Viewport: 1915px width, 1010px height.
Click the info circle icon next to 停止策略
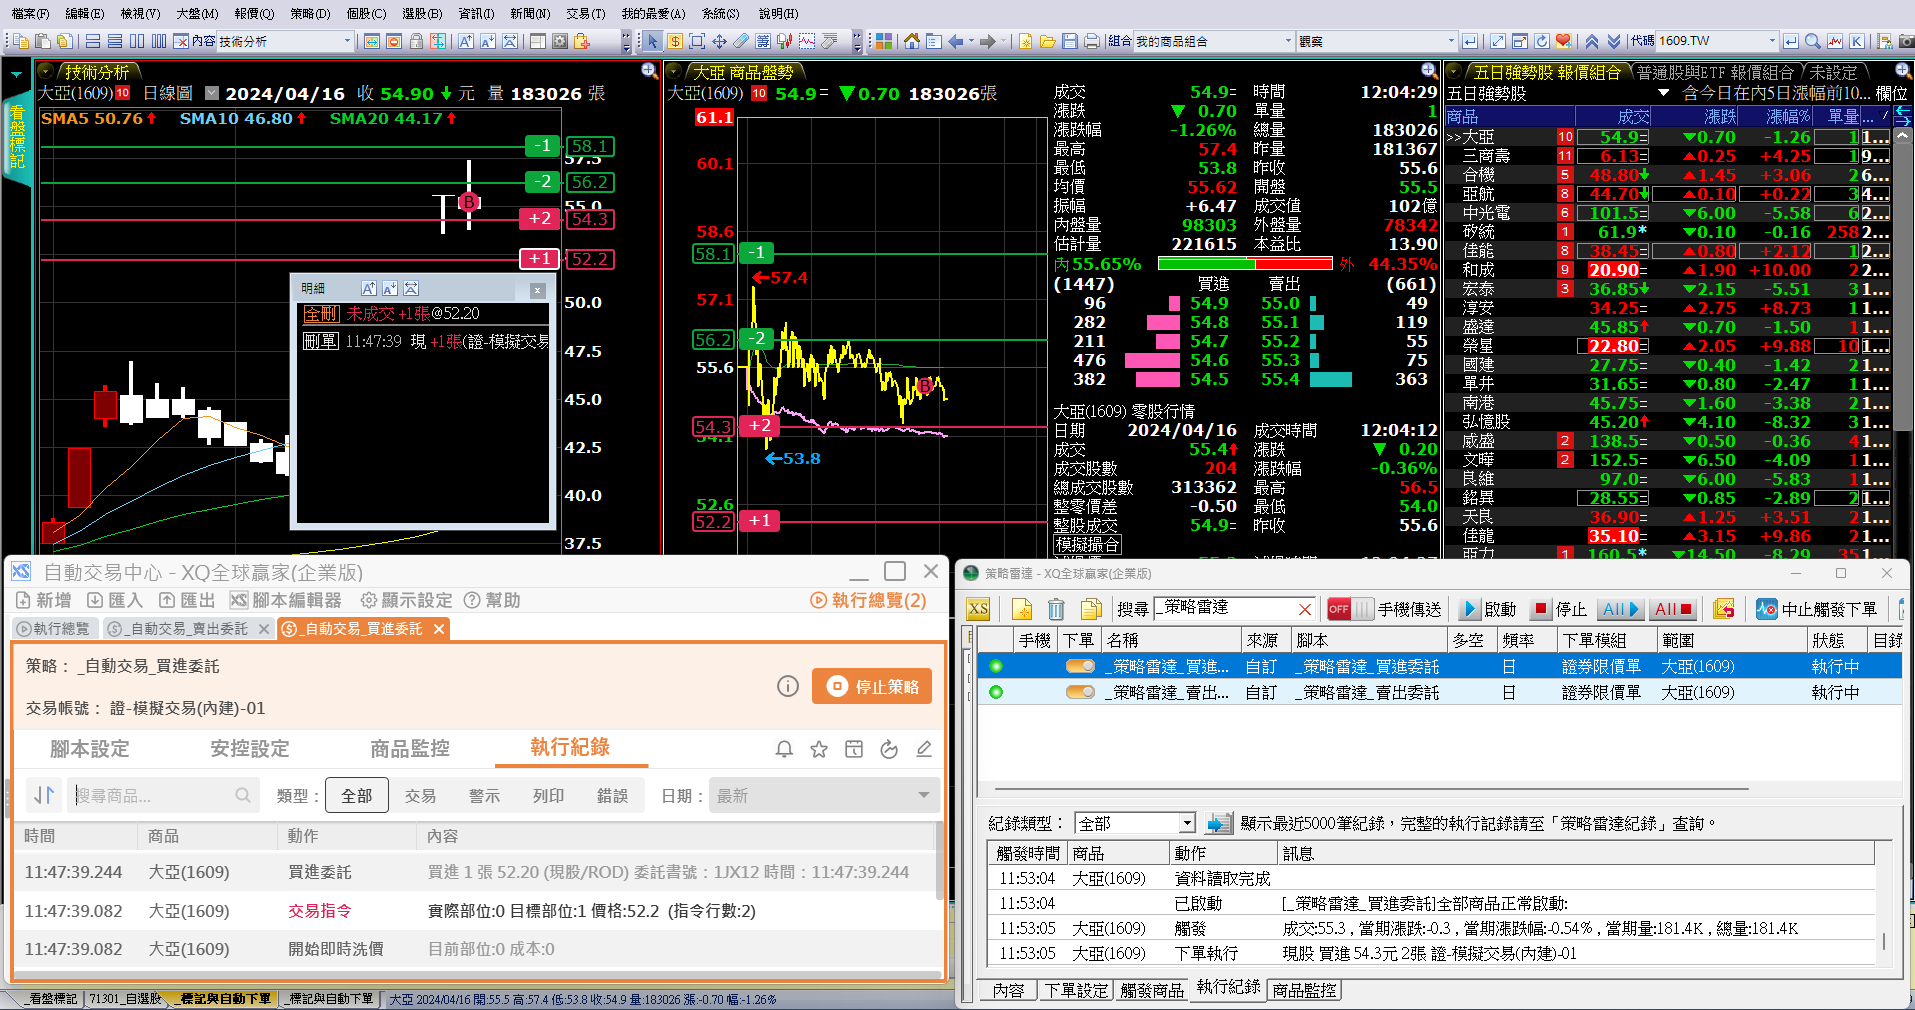[788, 686]
